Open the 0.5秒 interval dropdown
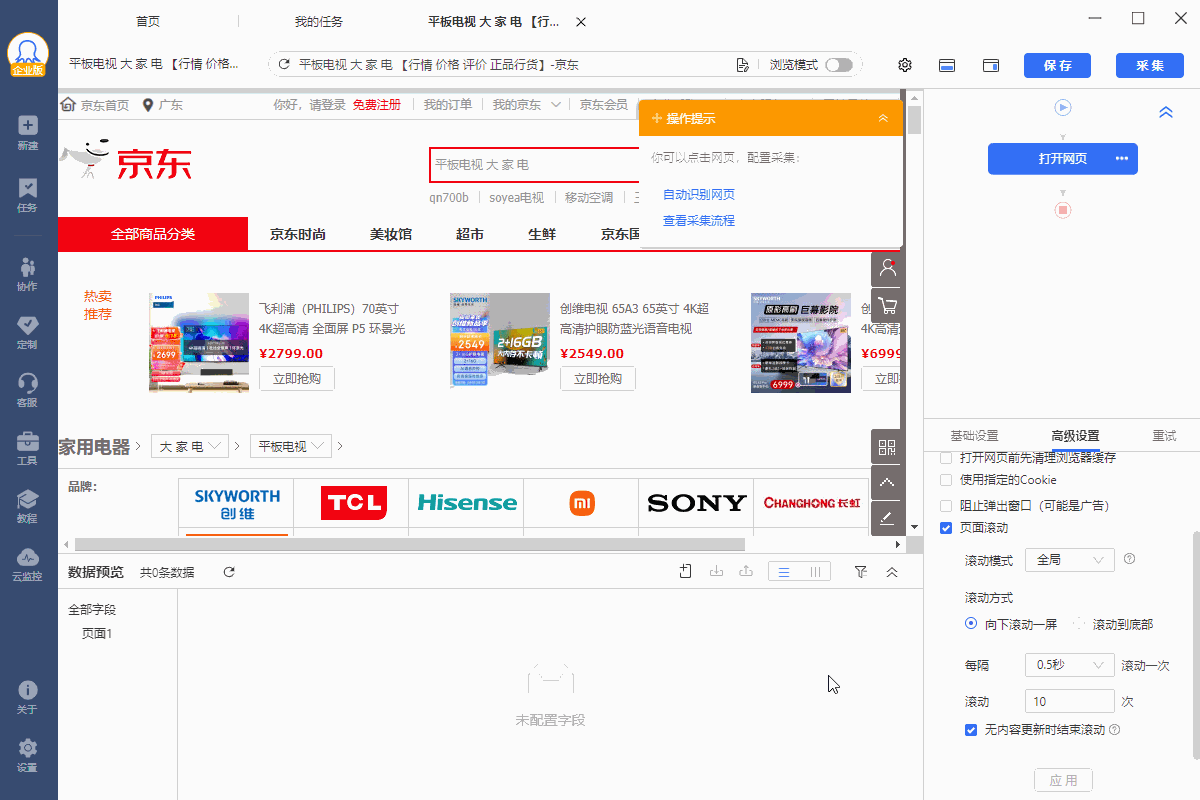The width and height of the screenshot is (1200, 800). coord(1069,665)
